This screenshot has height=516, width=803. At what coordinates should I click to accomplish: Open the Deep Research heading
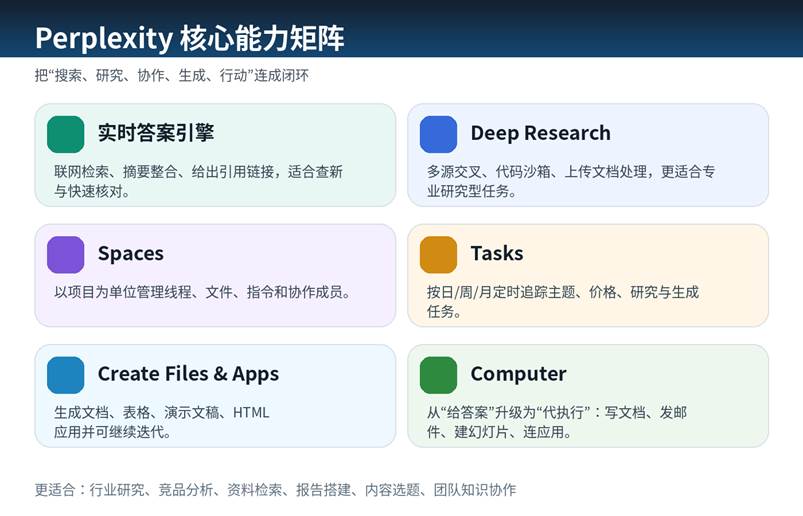(540, 133)
